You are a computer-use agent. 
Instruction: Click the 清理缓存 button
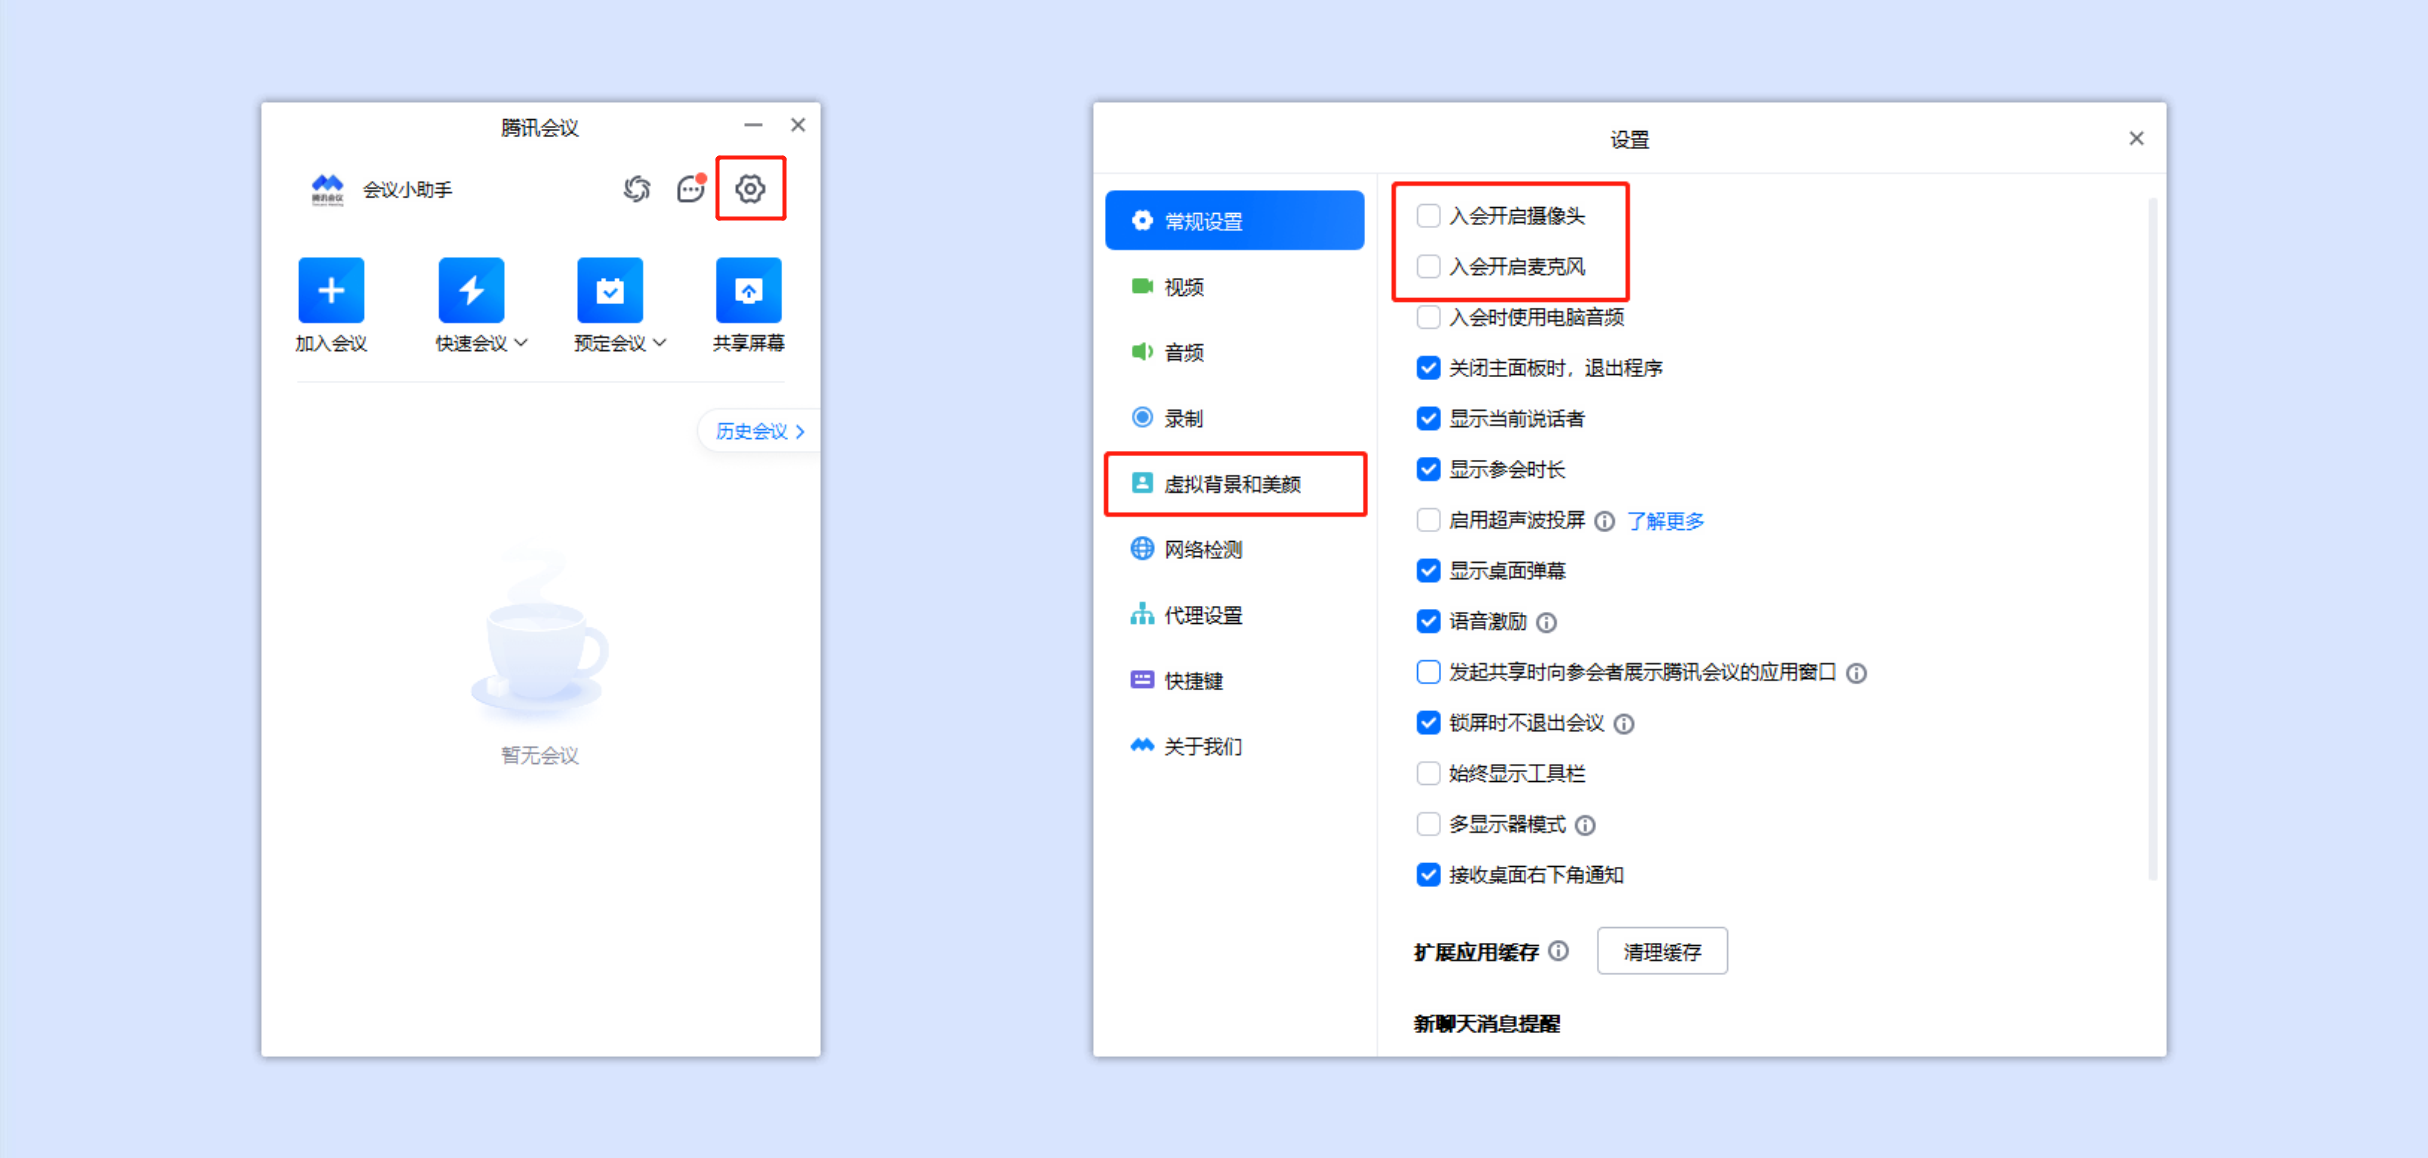coord(1662,951)
